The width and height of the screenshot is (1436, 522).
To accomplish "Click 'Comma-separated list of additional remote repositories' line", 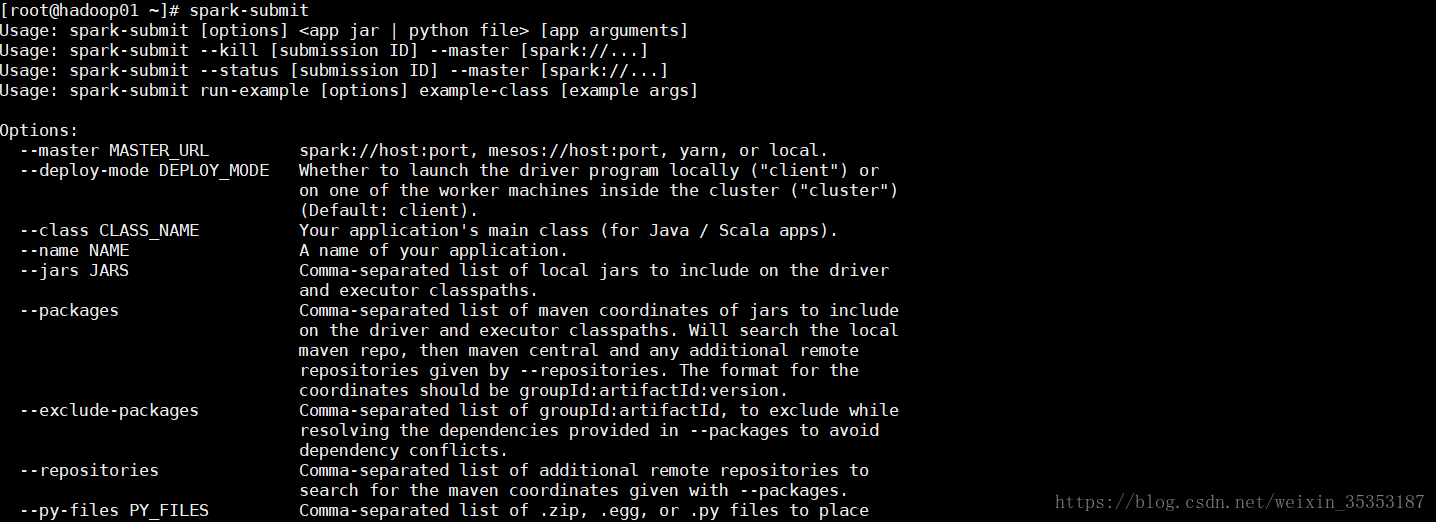I will pyautogui.click(x=584, y=470).
